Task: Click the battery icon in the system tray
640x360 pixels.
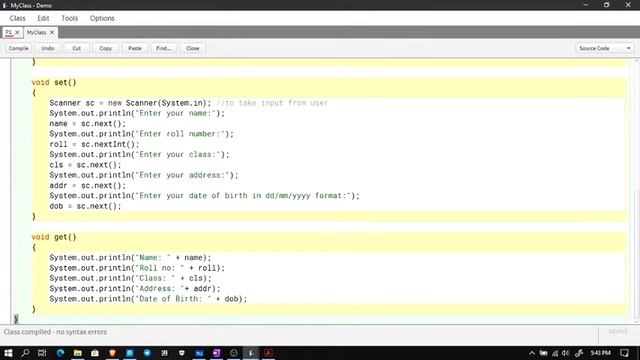Action: click(543, 353)
